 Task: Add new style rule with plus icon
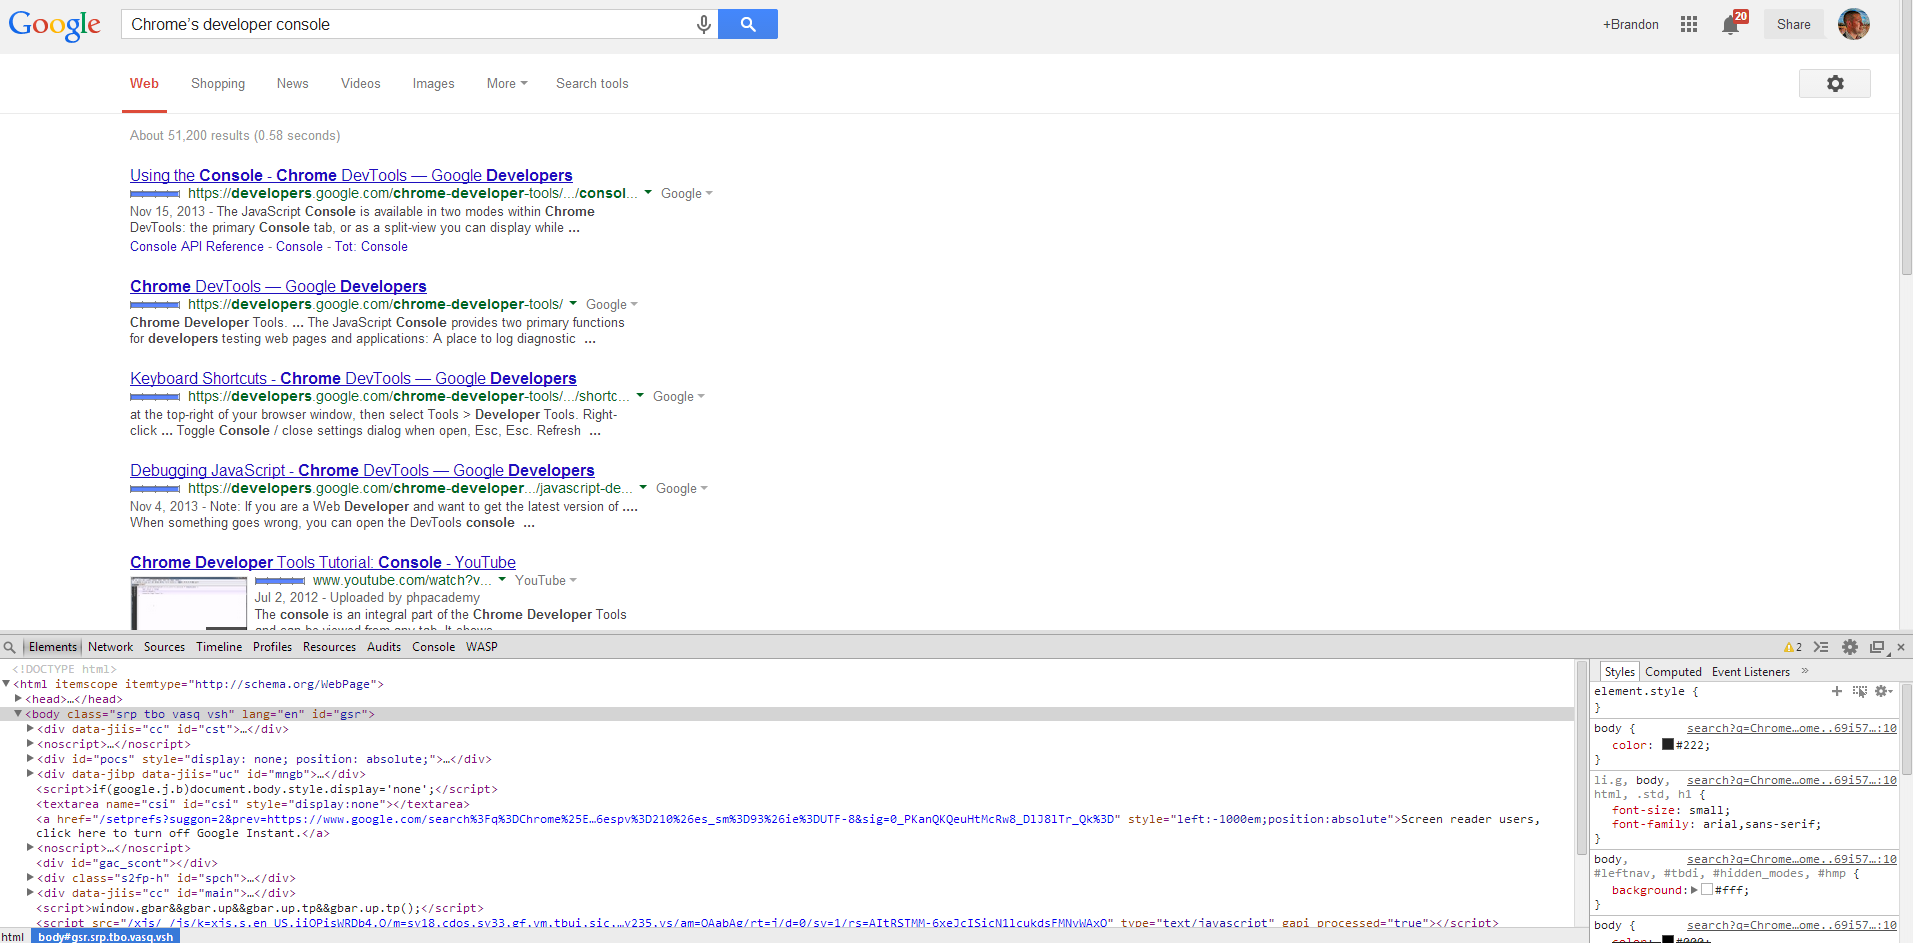1836,691
